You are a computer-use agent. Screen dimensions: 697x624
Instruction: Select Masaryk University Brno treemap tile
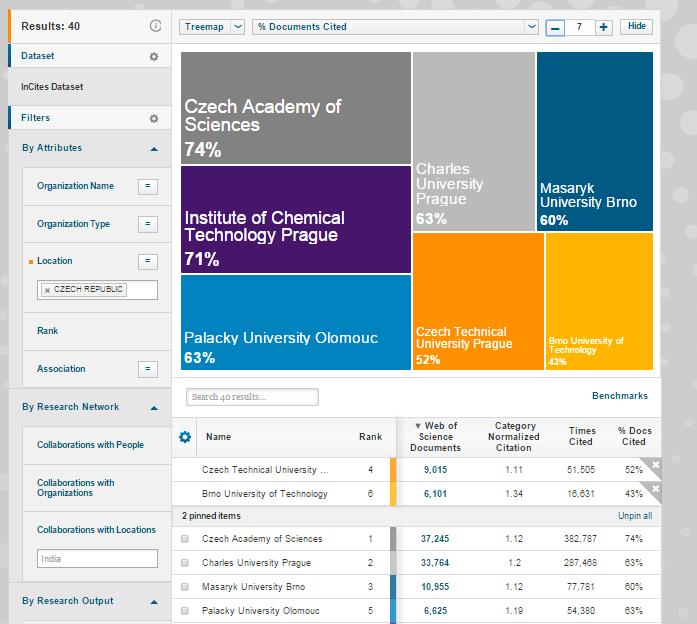595,141
